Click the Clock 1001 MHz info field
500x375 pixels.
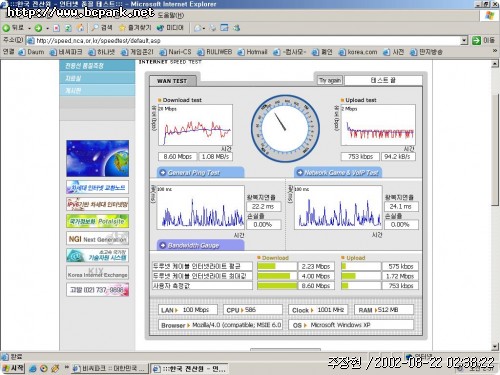[x=318, y=310]
